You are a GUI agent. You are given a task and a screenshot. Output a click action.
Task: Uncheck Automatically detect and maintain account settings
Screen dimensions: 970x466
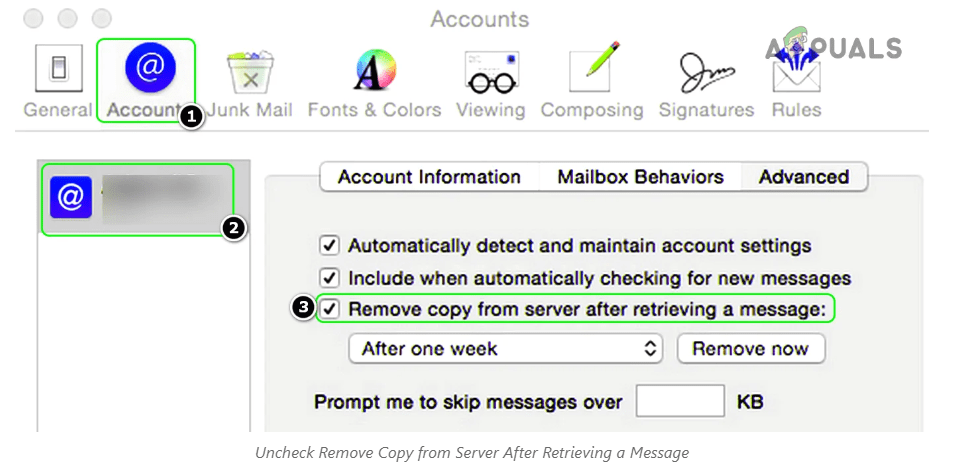click(x=329, y=246)
